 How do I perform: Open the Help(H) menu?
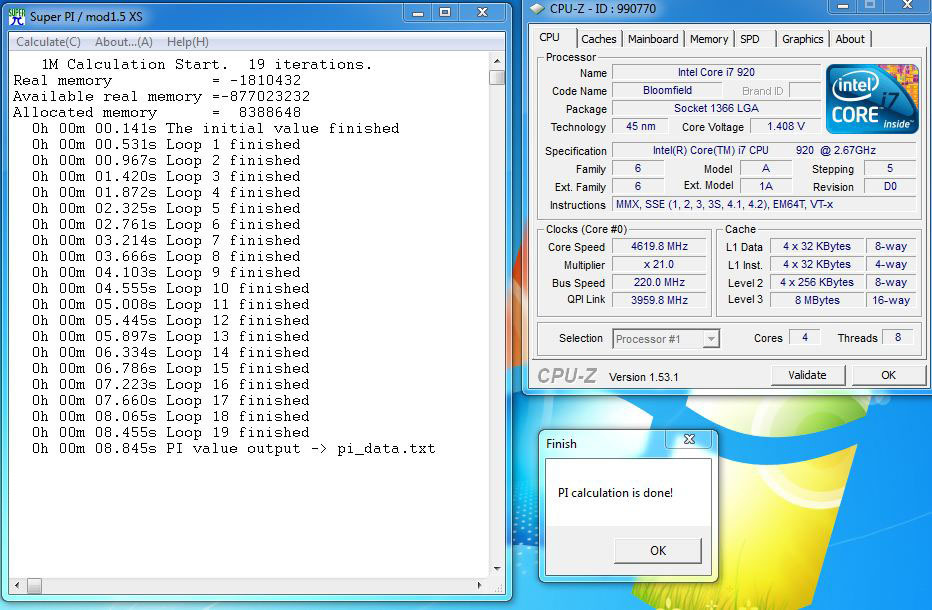(187, 42)
